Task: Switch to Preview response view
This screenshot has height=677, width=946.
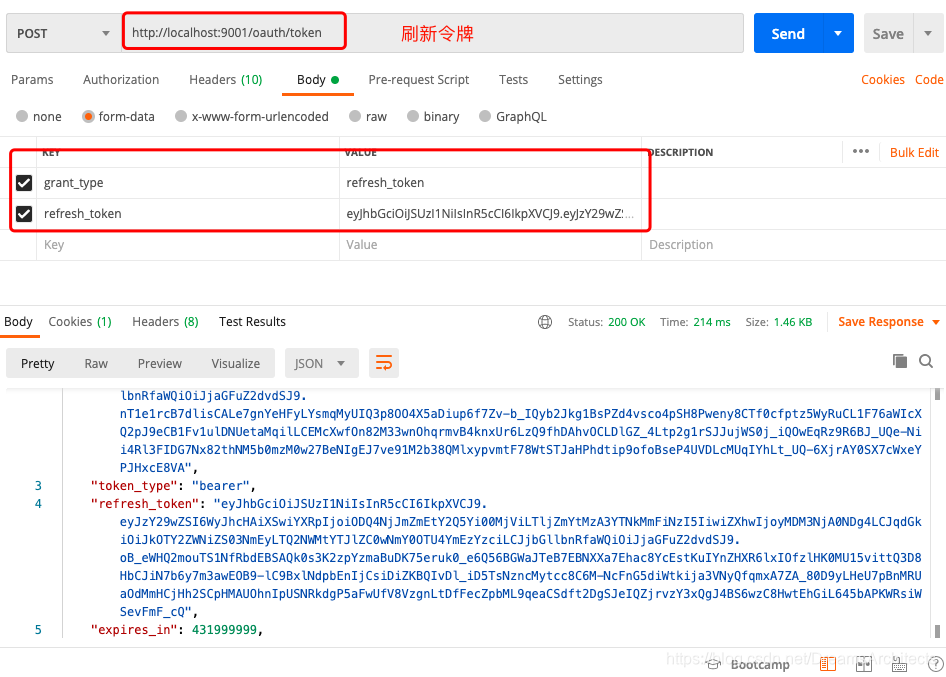Action: tap(159, 363)
